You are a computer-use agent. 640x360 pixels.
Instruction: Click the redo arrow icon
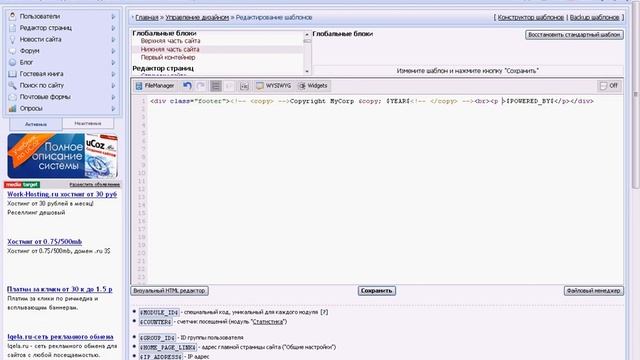coord(201,86)
